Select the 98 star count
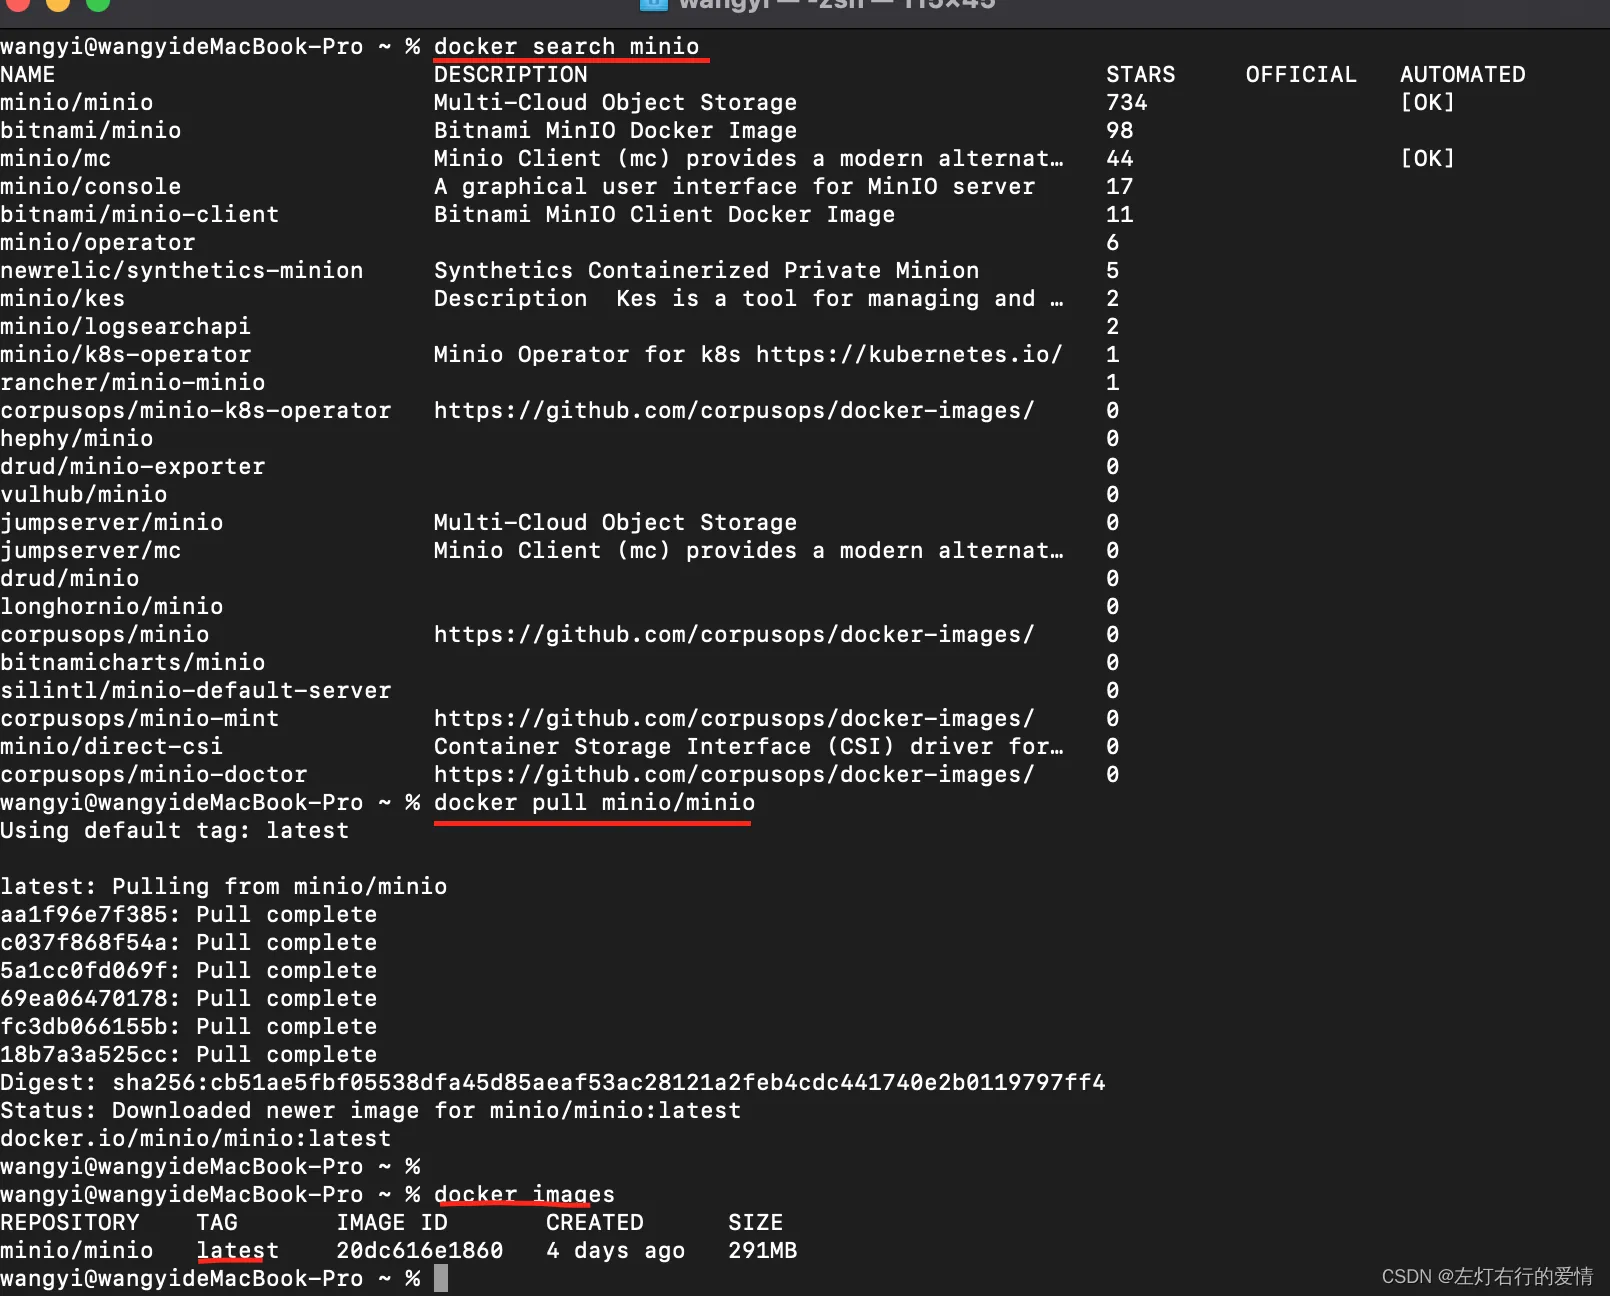The image size is (1610, 1296). 1119,130
